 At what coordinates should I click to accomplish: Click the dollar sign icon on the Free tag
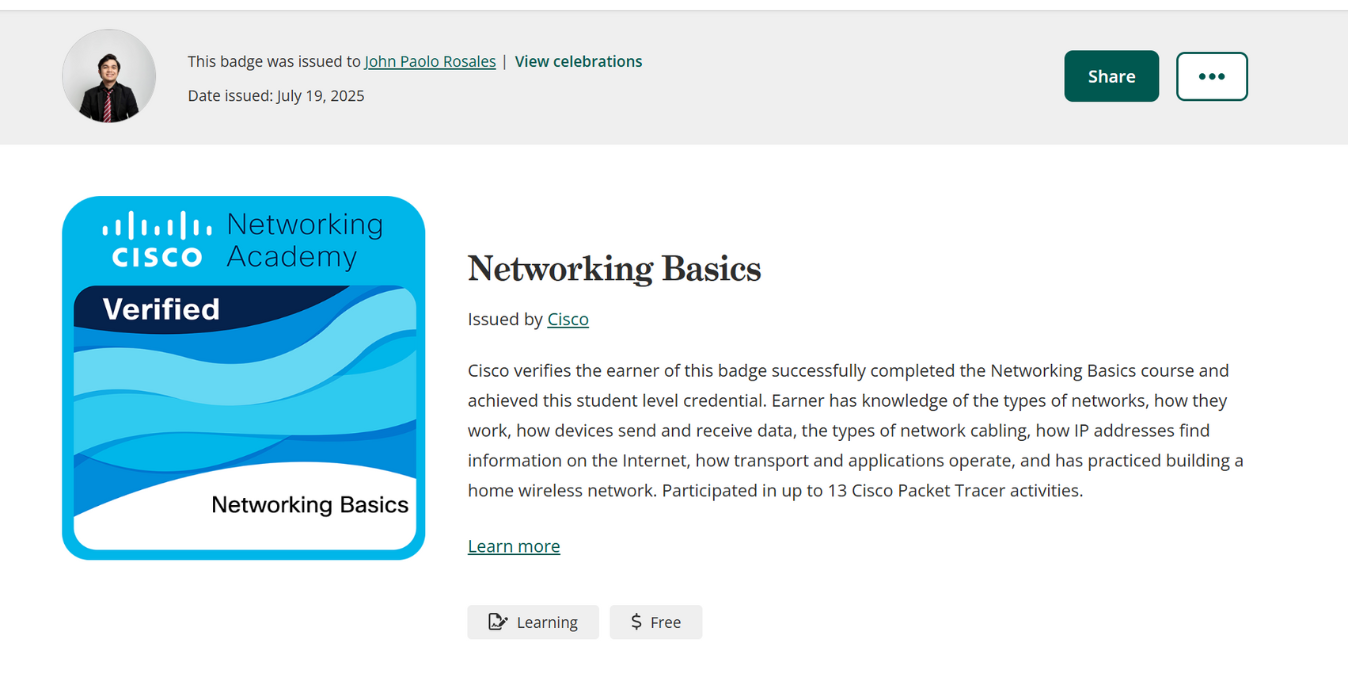point(635,621)
